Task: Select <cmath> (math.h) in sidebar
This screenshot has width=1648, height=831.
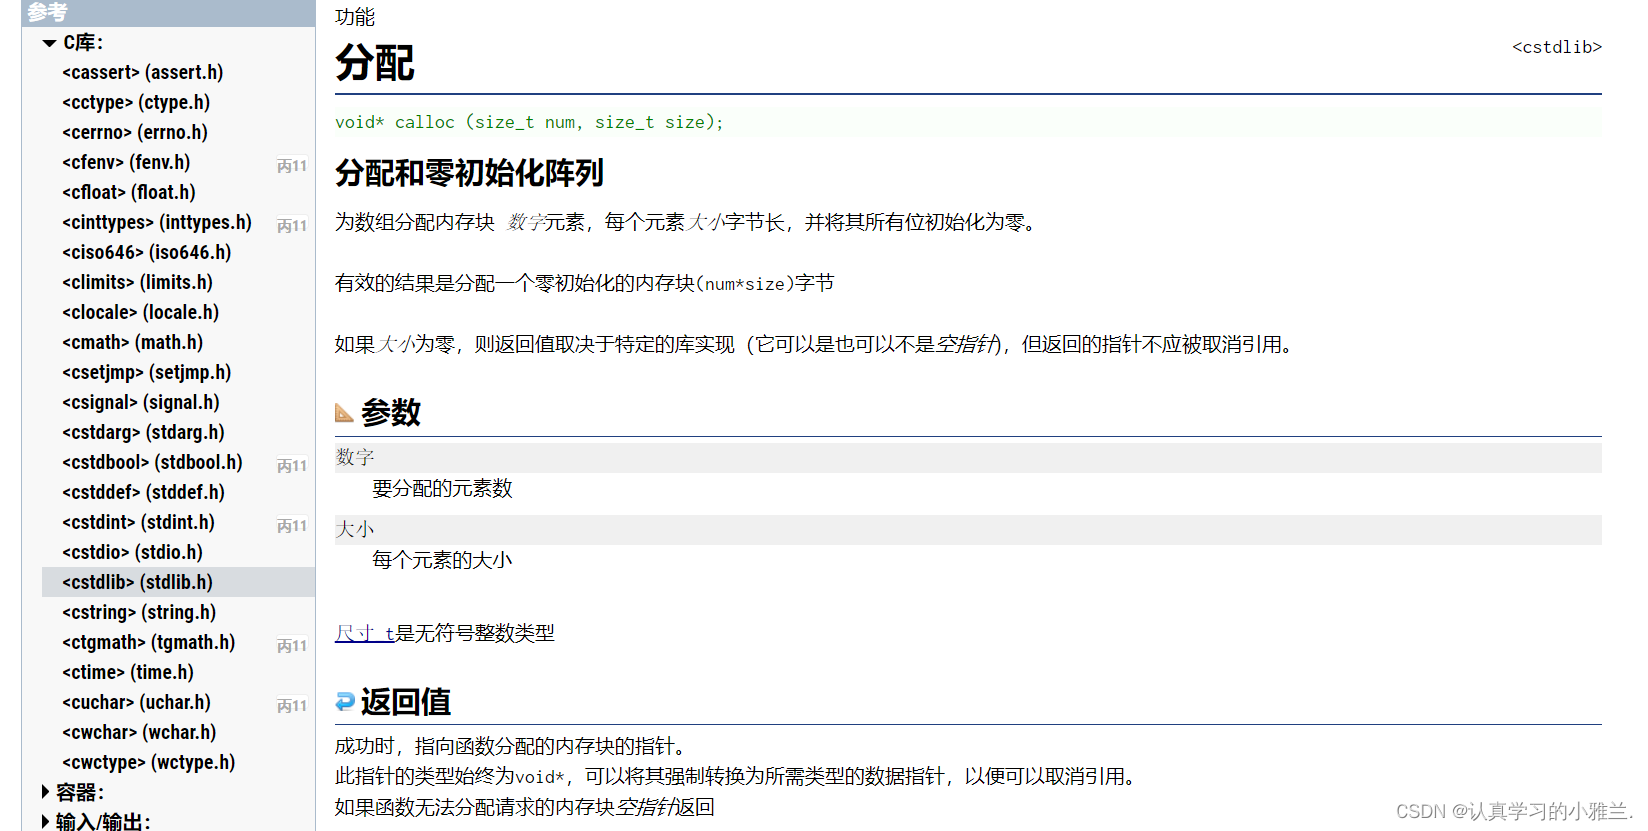Action: 133,342
